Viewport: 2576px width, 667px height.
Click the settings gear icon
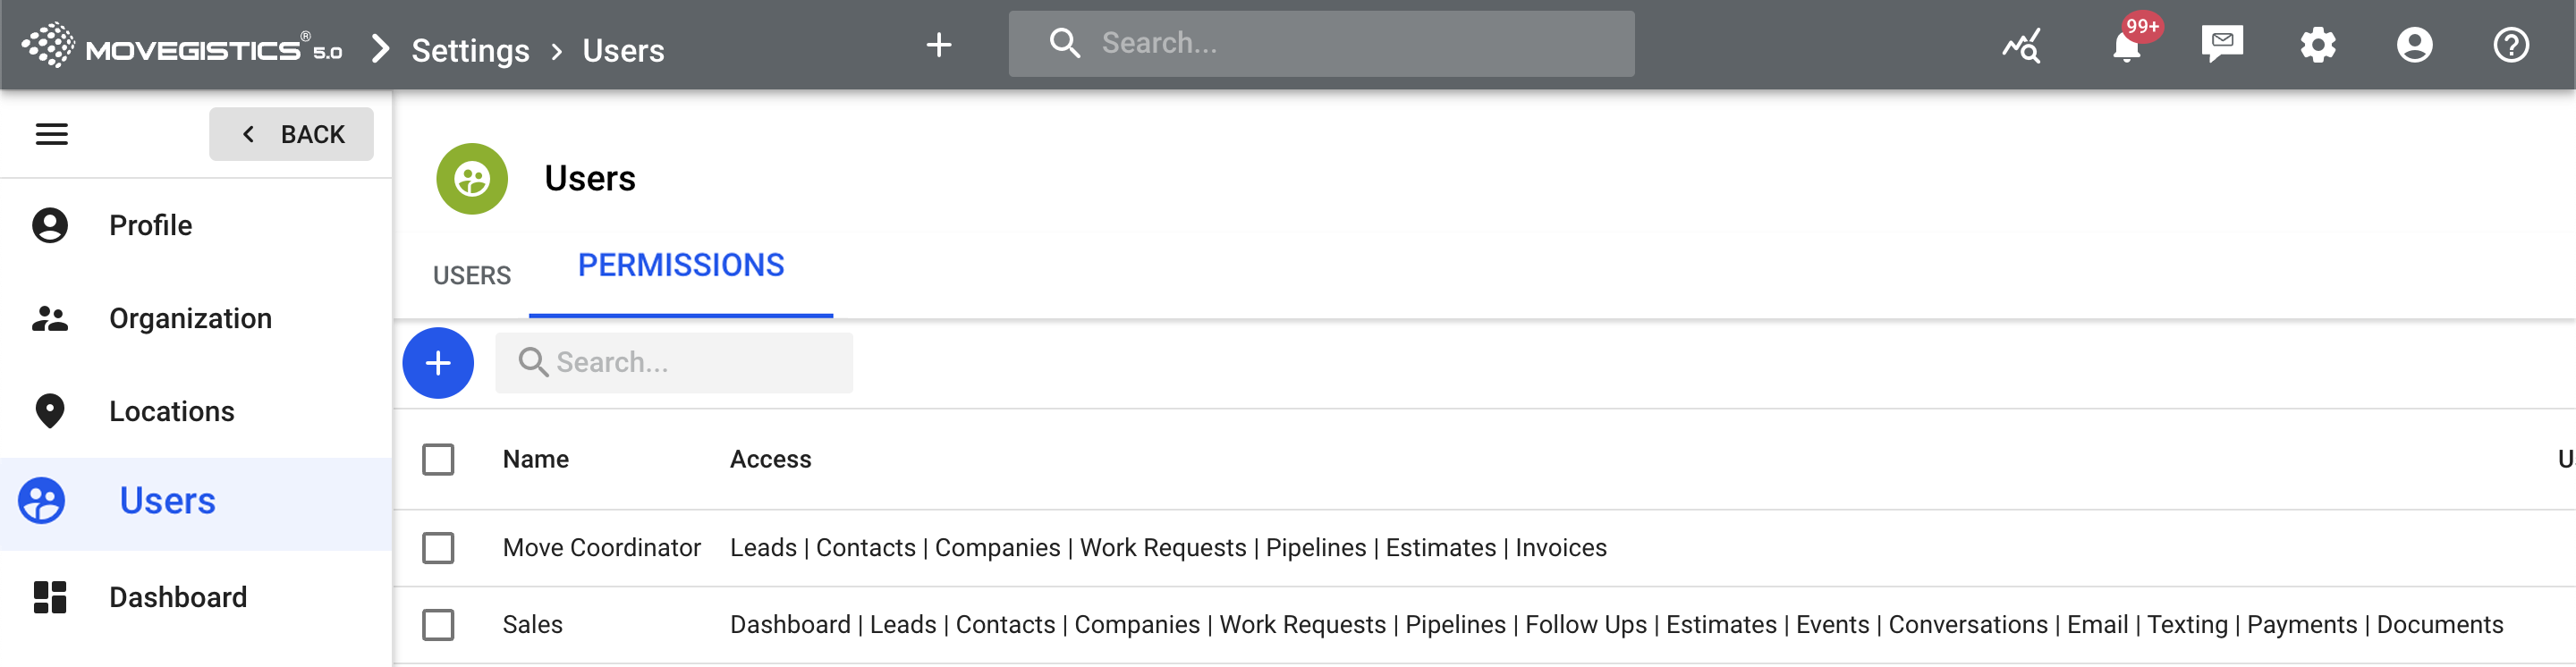pos(2317,45)
